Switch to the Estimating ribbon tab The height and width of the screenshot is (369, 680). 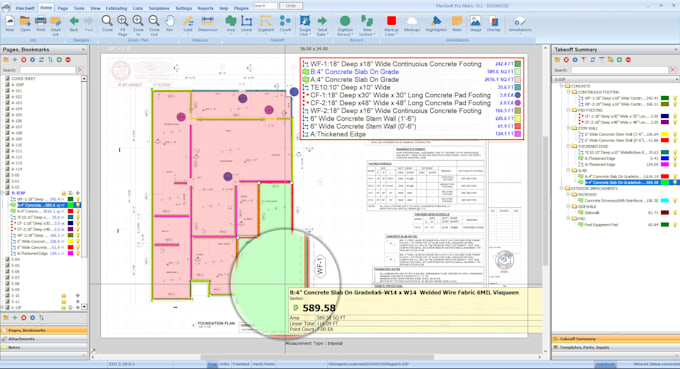pos(116,8)
